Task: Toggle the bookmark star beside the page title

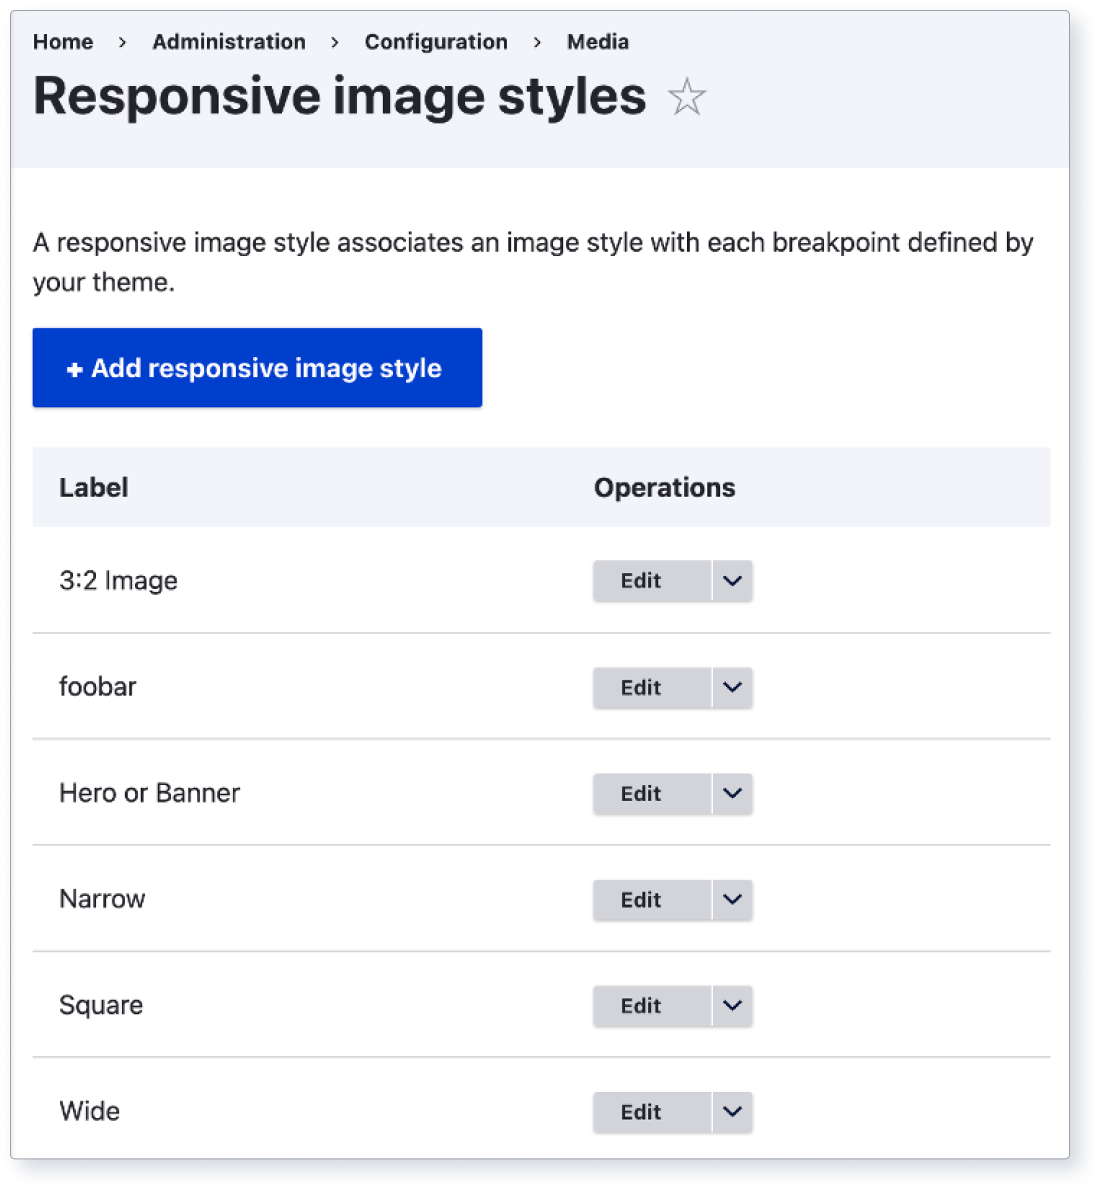Action: [x=688, y=97]
